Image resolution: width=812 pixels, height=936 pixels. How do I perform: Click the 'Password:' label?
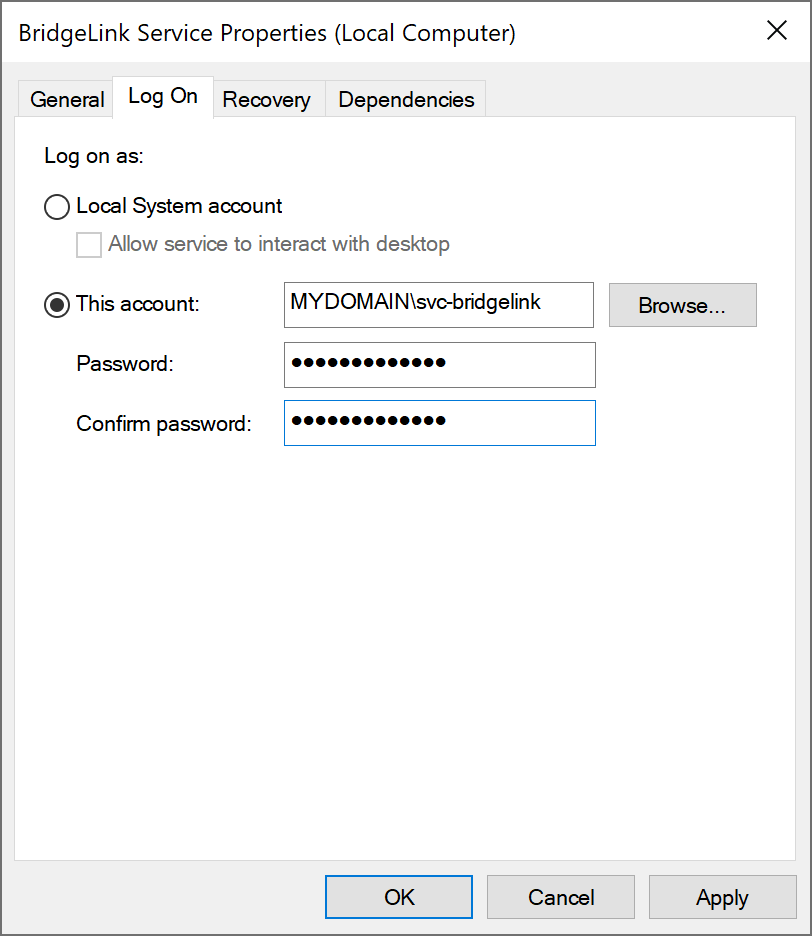click(x=125, y=364)
